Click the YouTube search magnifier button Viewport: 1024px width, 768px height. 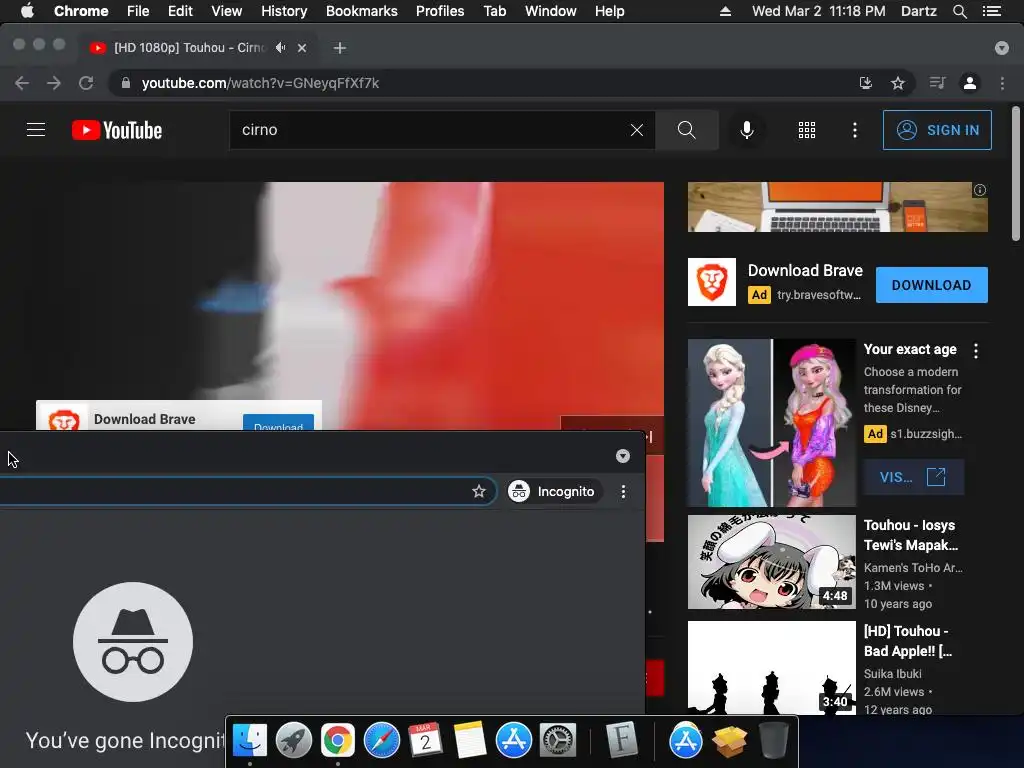[686, 130]
